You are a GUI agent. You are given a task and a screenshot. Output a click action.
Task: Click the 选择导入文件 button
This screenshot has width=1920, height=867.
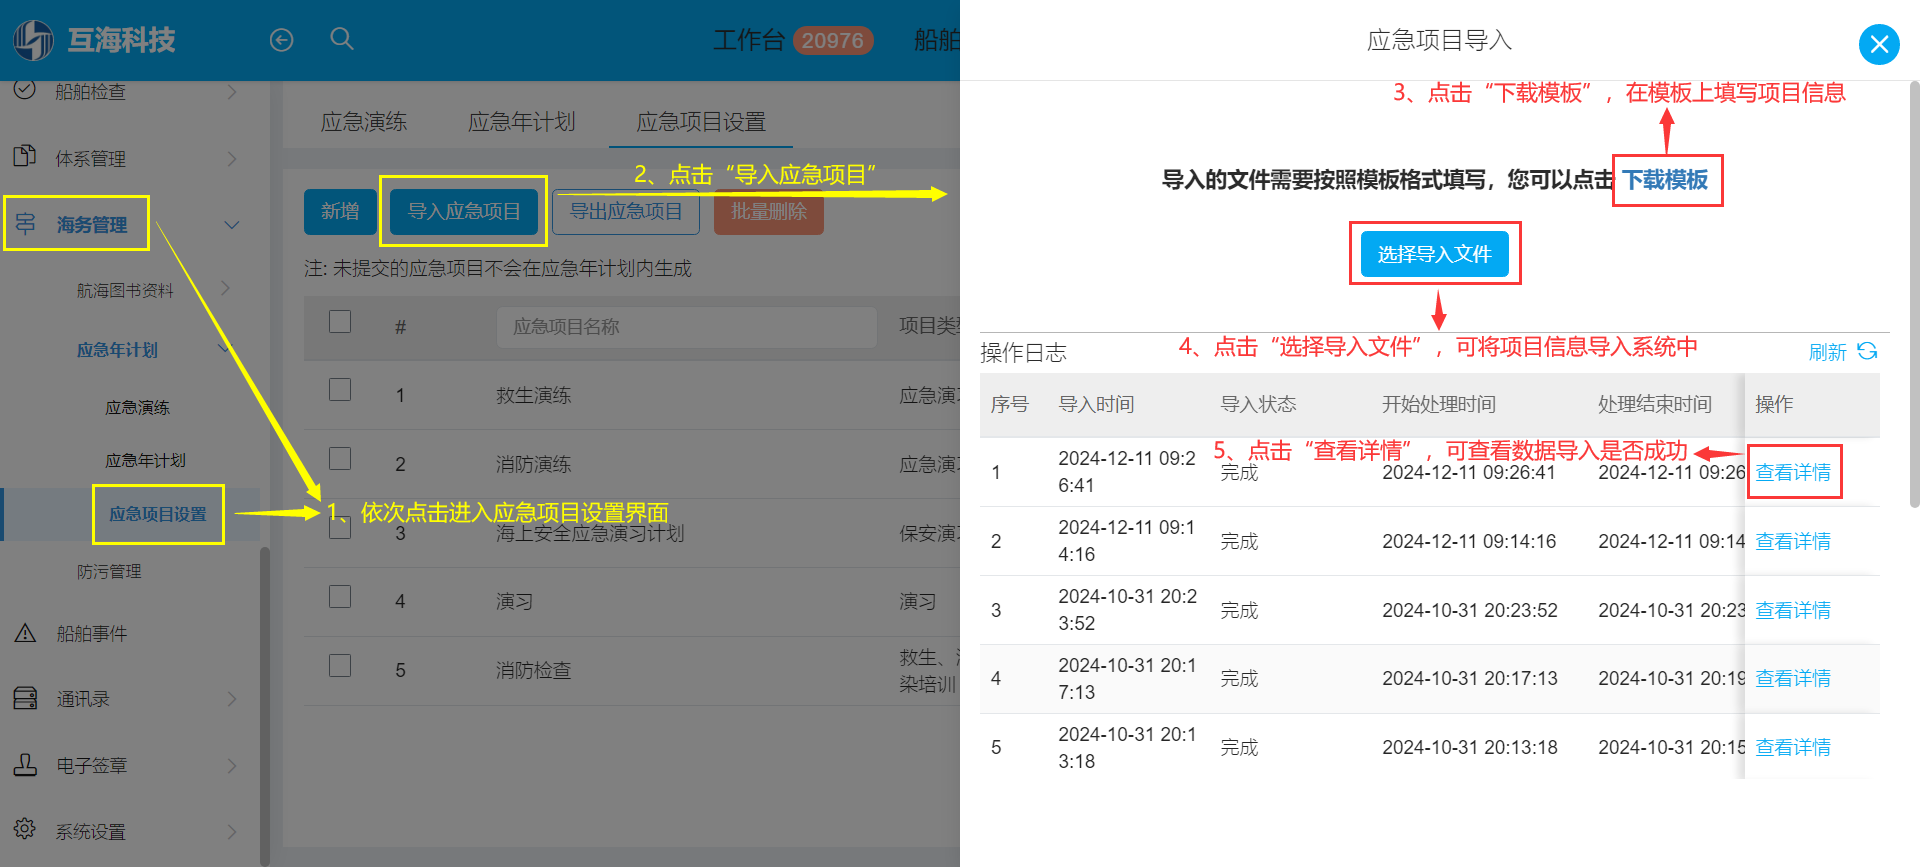1435,254
